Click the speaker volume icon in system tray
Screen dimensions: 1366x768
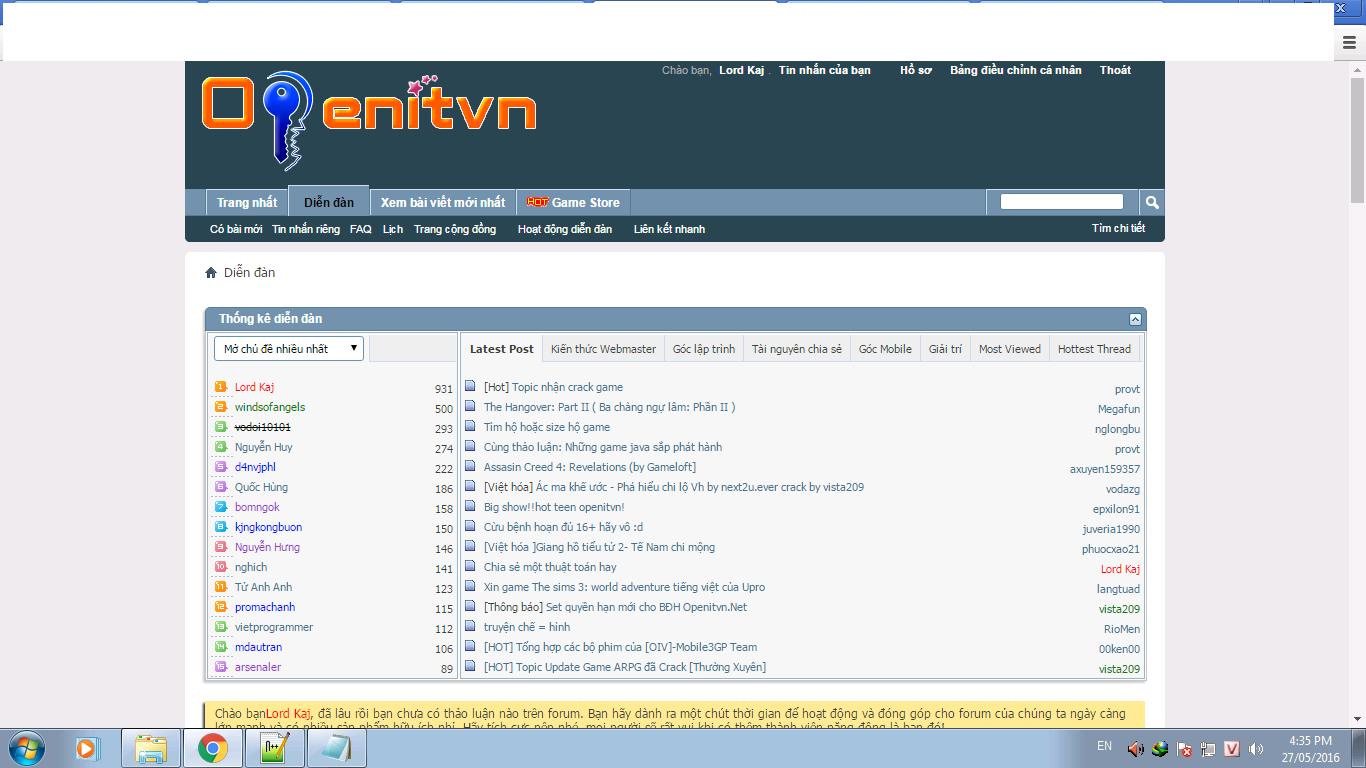pyautogui.click(x=1135, y=748)
